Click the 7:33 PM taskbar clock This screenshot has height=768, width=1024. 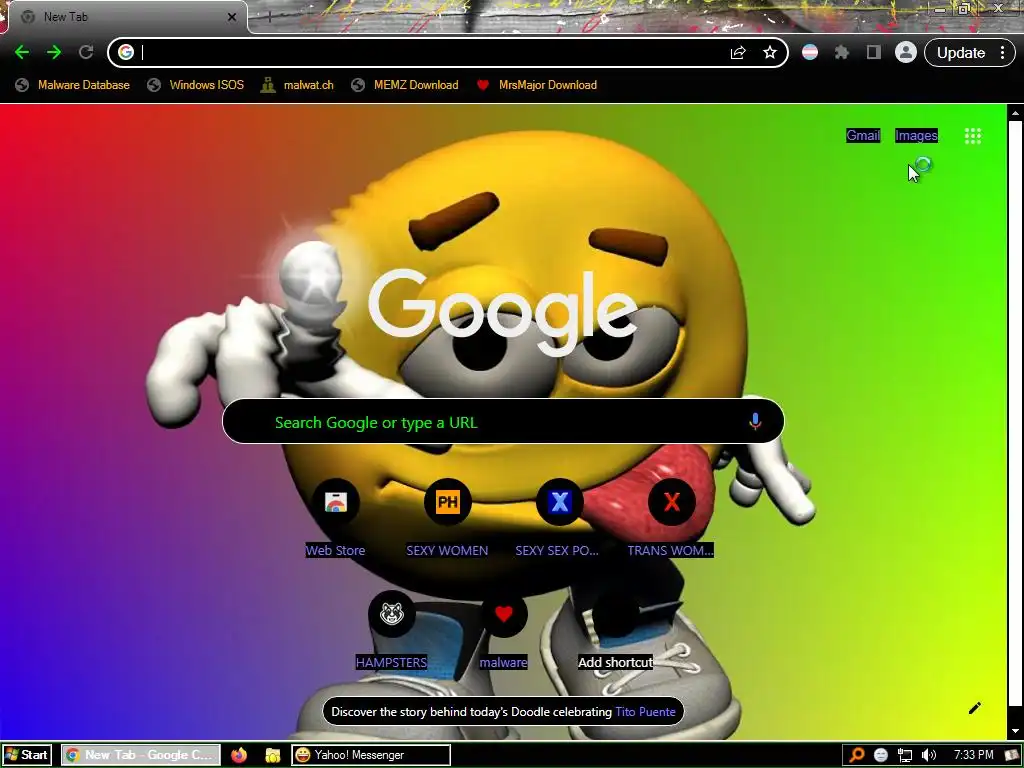click(973, 755)
